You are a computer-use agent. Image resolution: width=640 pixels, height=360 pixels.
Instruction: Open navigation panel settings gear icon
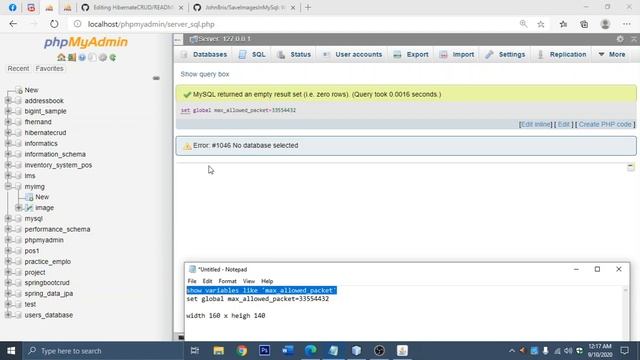tap(102, 58)
